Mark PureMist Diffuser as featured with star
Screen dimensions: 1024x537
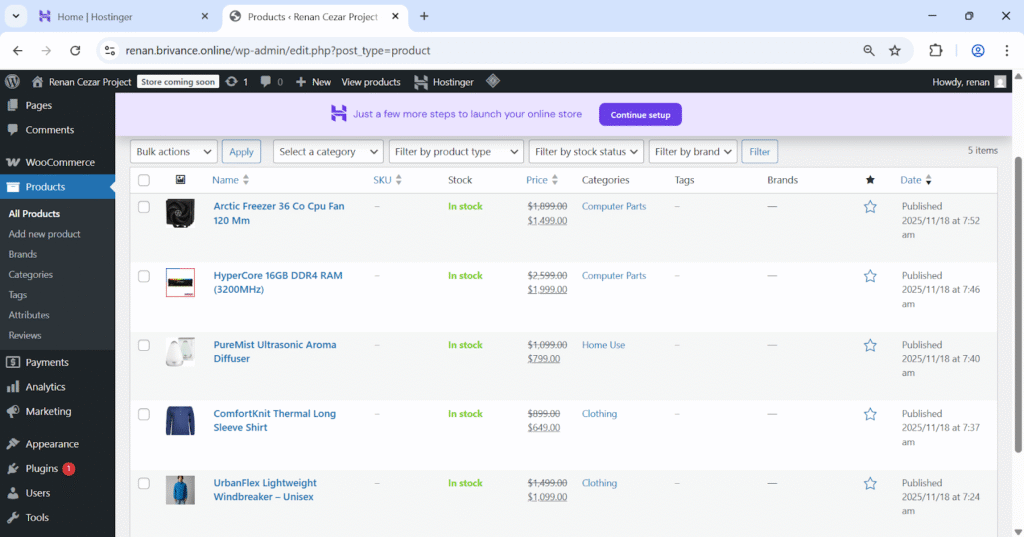(870, 345)
